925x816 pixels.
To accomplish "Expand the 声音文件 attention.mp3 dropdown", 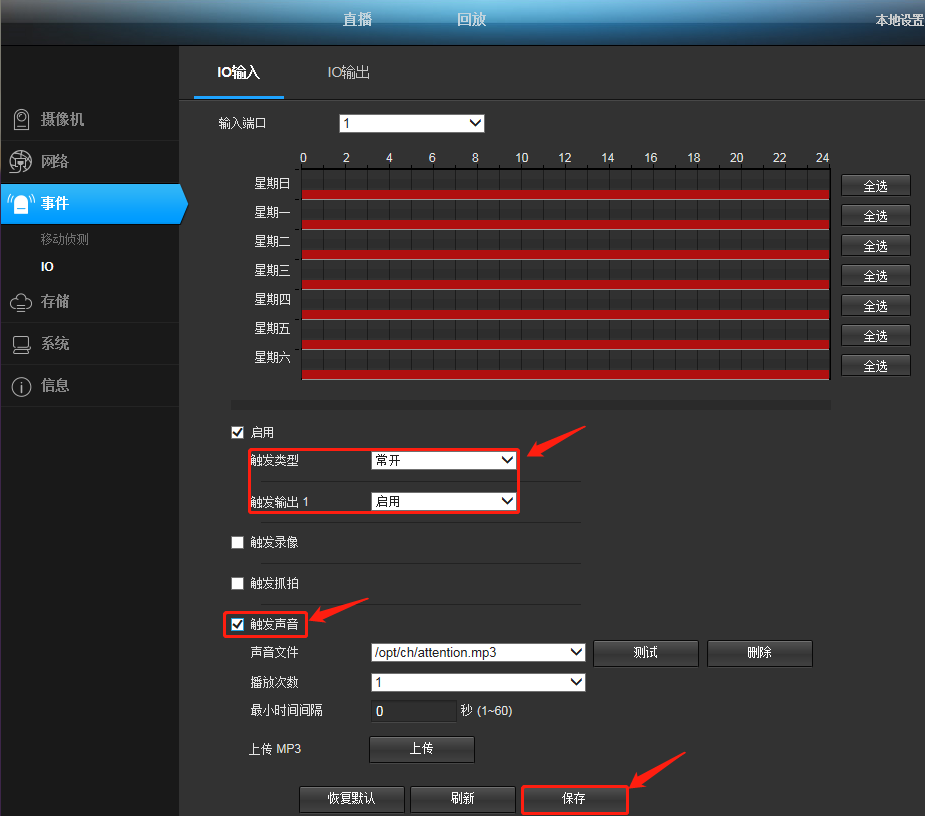I will point(477,652).
